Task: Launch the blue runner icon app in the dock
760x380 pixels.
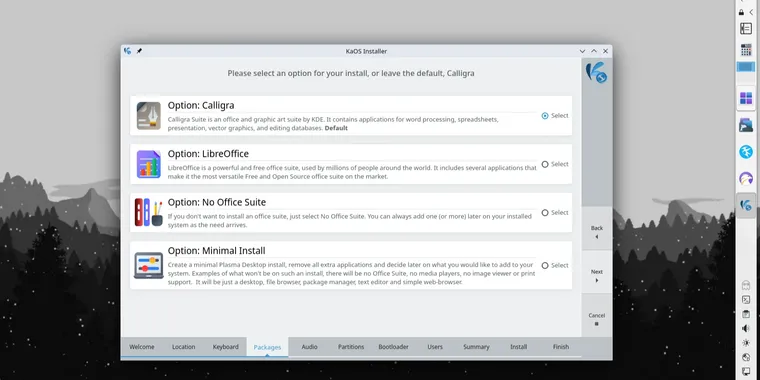Action: pos(746,152)
